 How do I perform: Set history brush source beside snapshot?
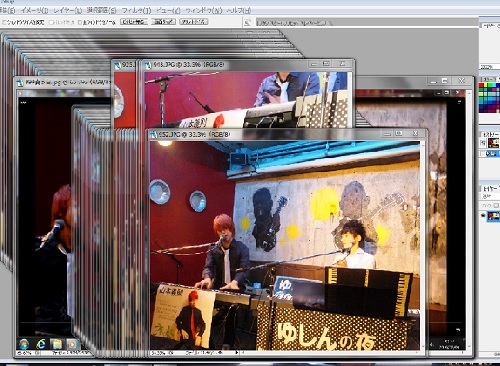pos(483,143)
